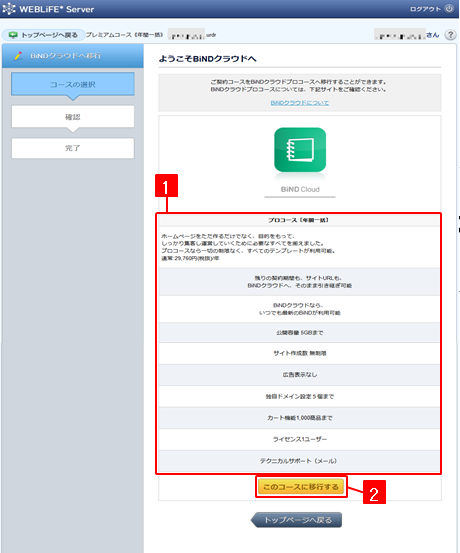Click the プレミアムコース (年間一括) label
Viewport: 460px width, 553px height.
(x=125, y=35)
